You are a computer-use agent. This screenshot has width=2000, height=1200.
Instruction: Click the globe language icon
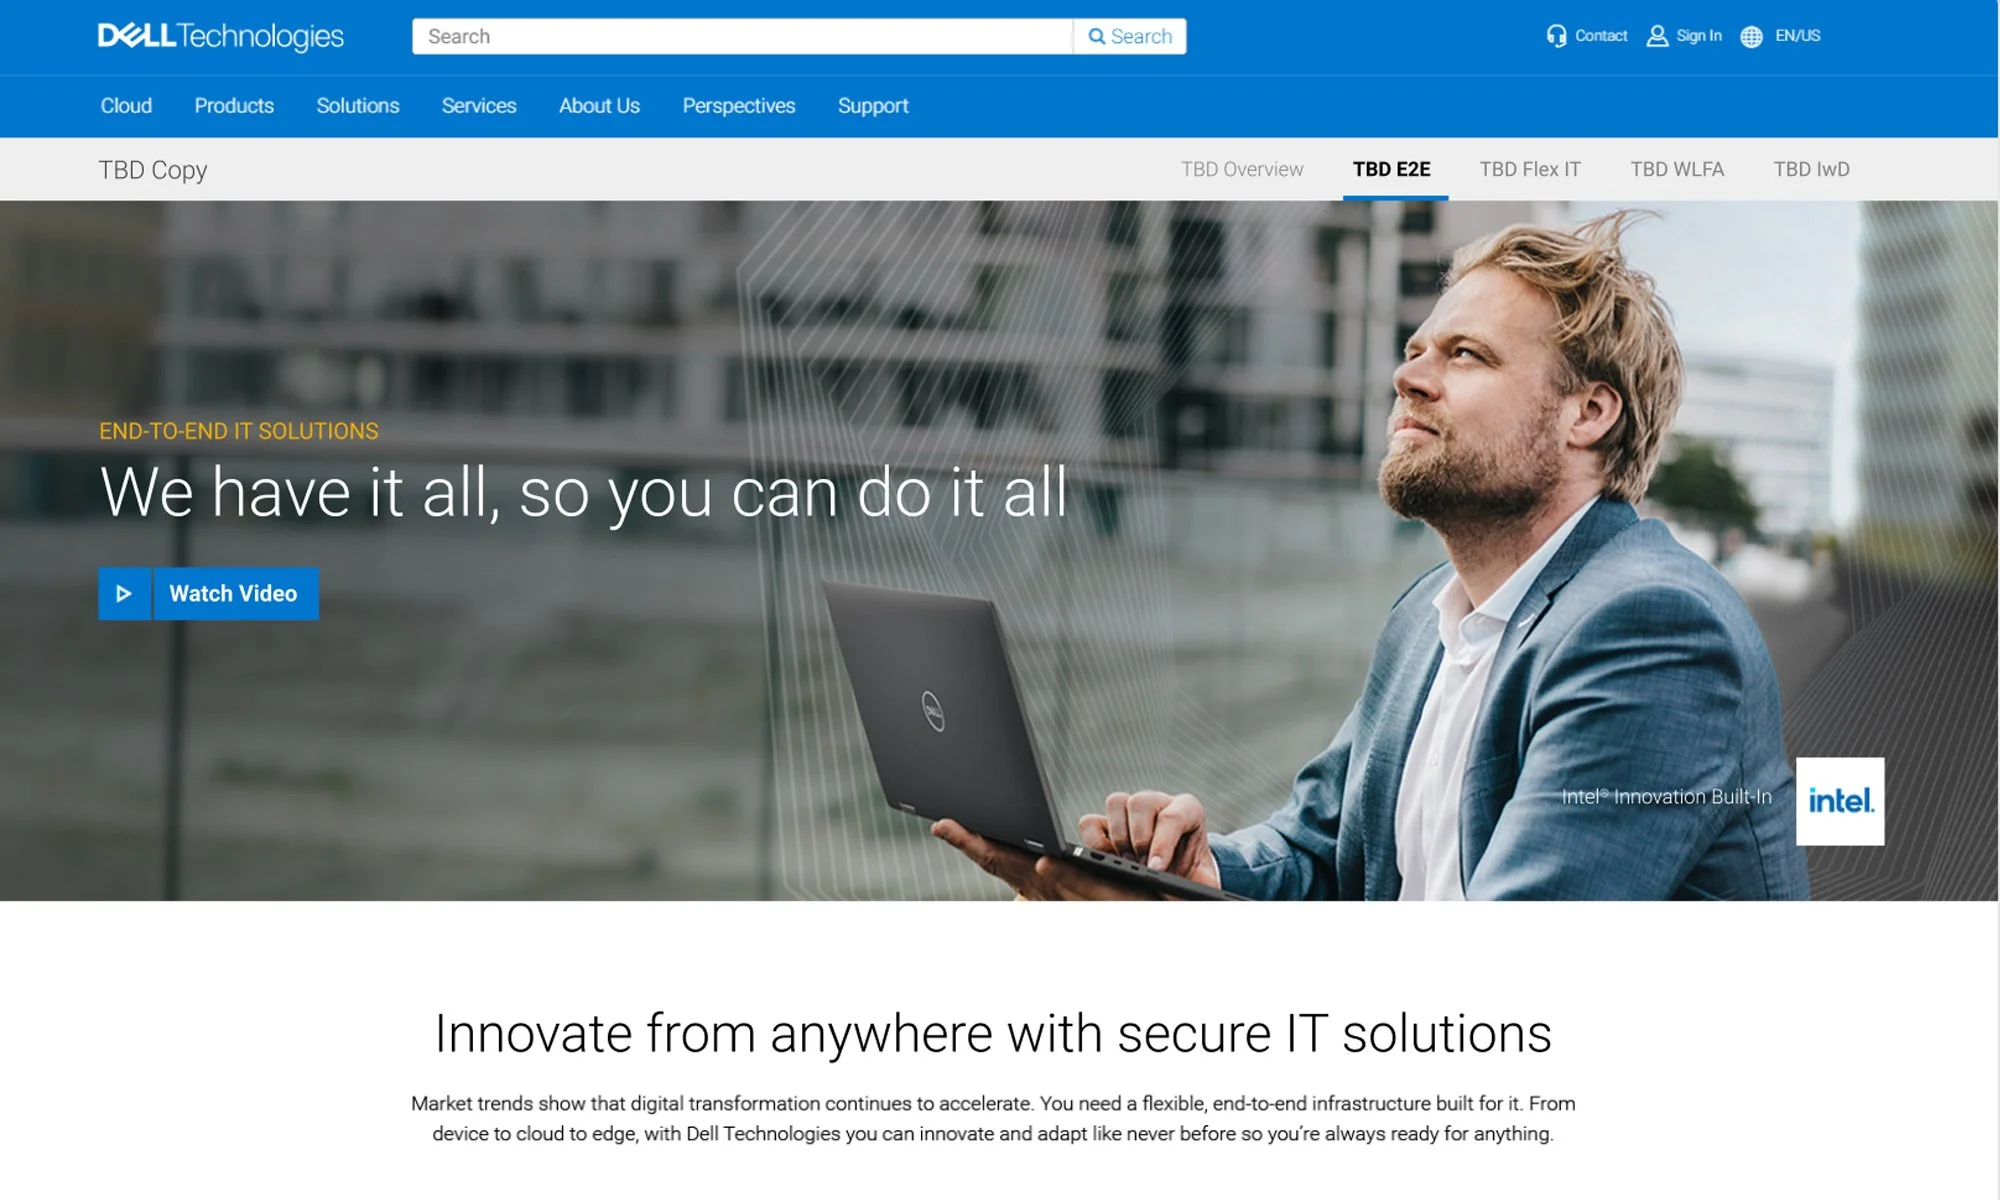tap(1751, 37)
